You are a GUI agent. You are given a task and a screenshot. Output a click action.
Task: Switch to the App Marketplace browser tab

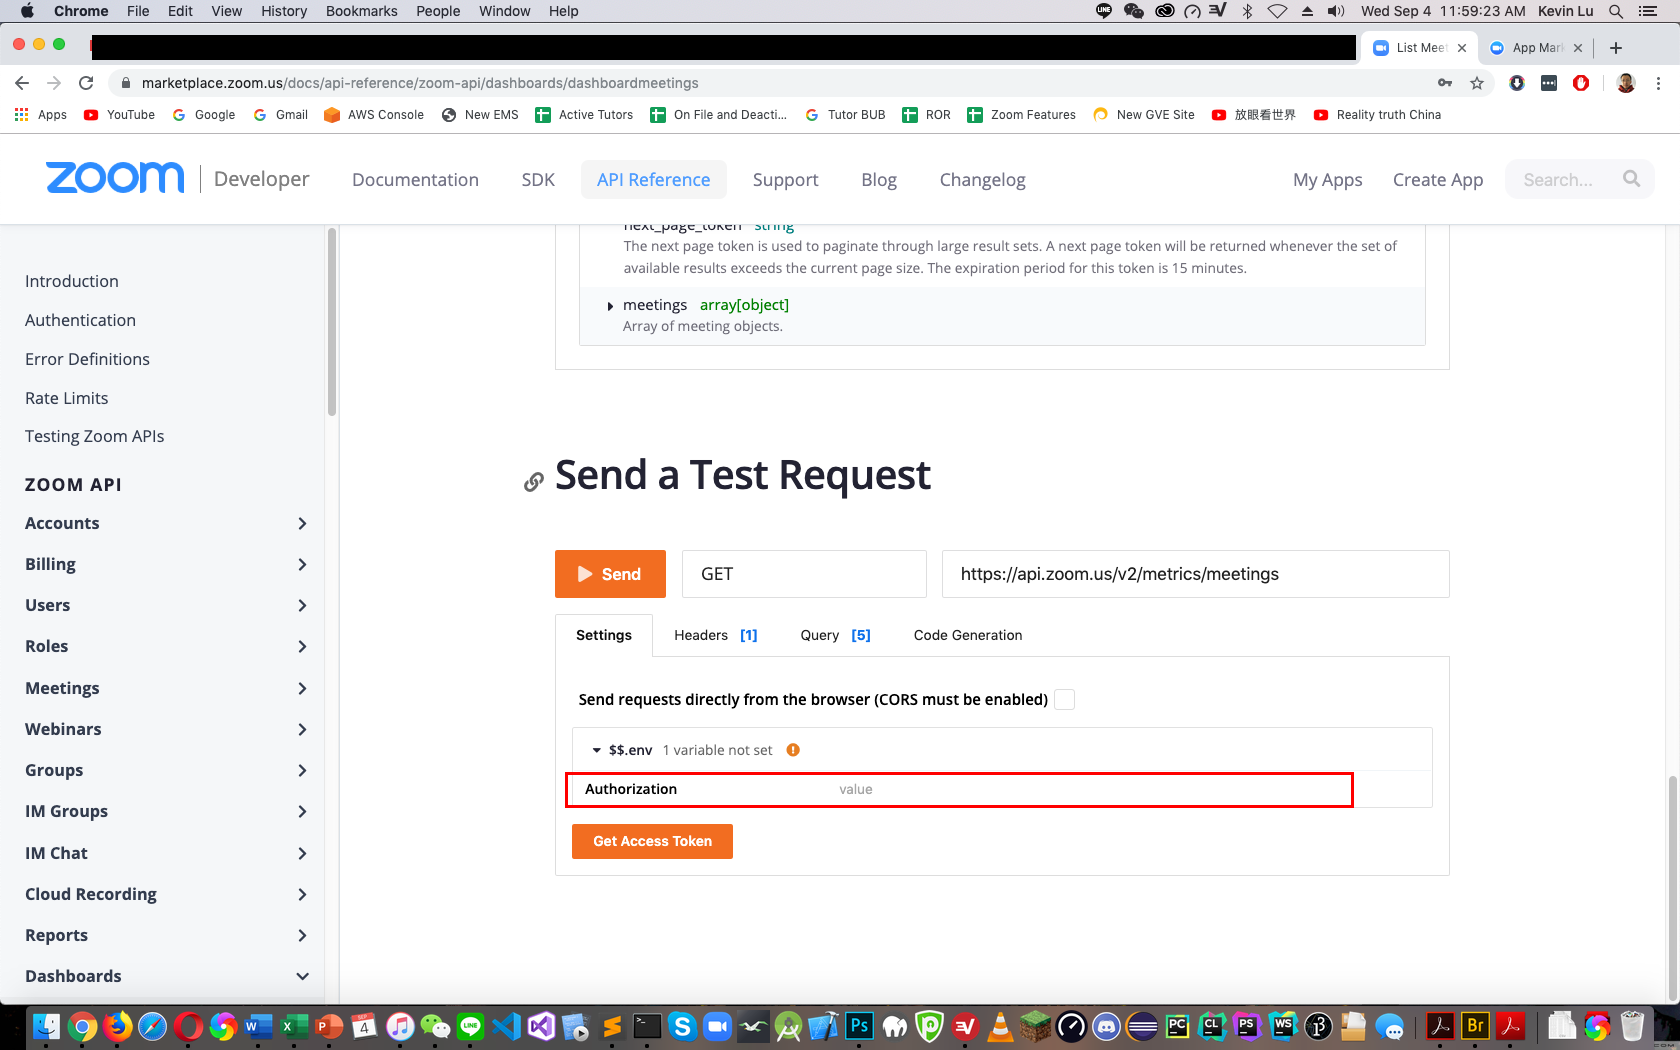coord(1536,48)
